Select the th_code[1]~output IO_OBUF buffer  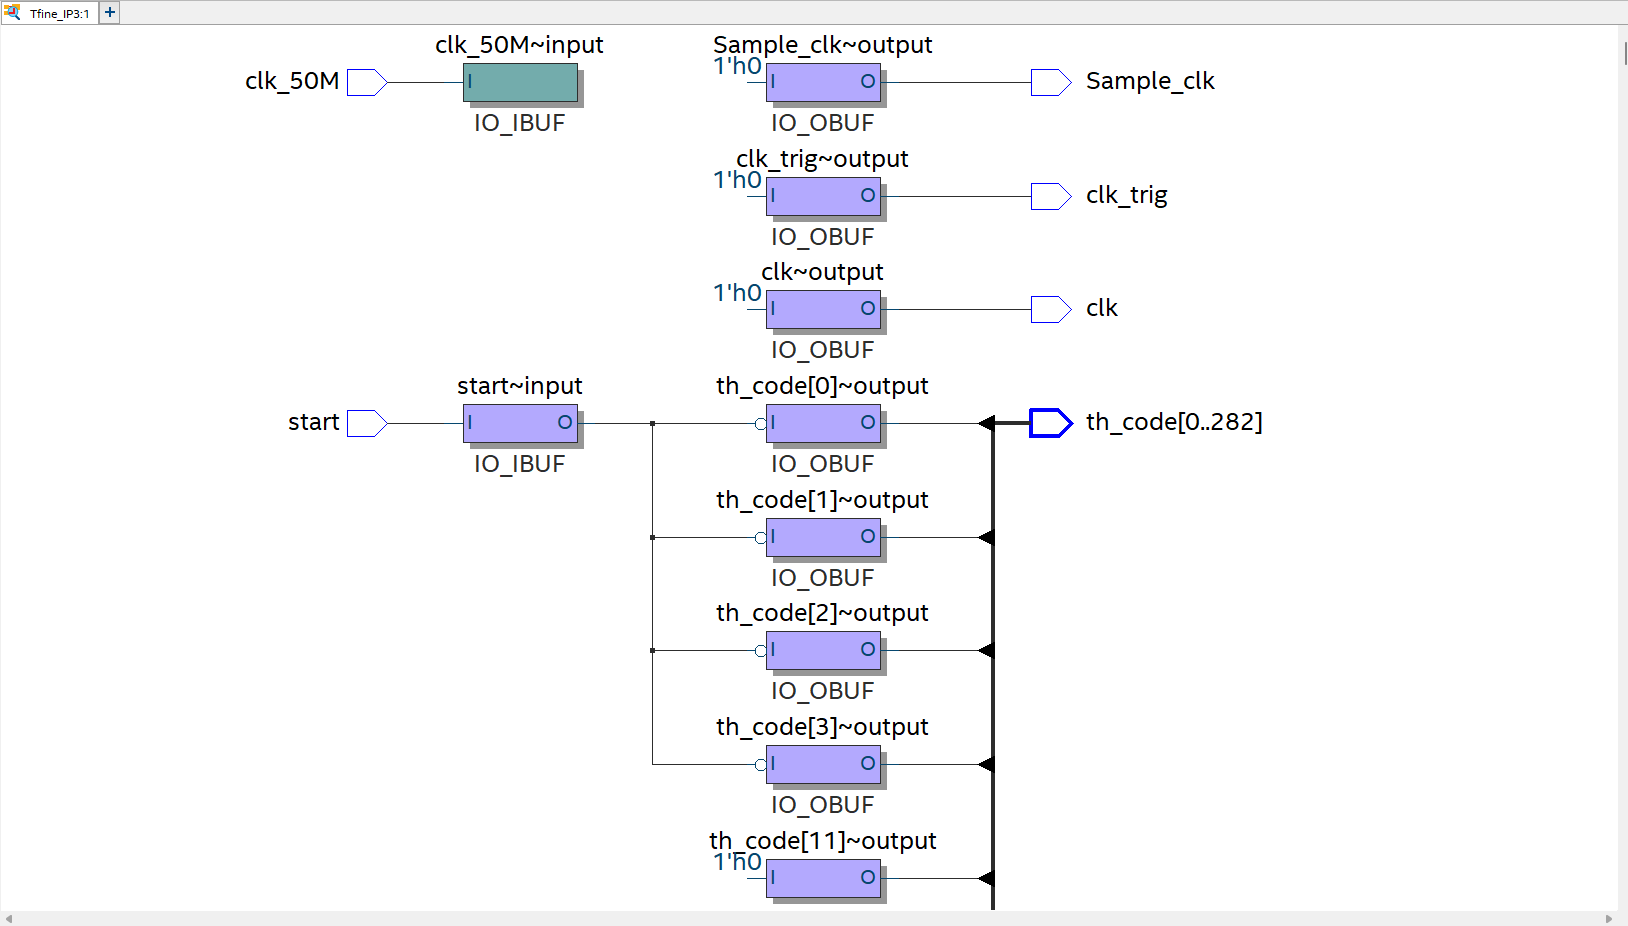(823, 537)
